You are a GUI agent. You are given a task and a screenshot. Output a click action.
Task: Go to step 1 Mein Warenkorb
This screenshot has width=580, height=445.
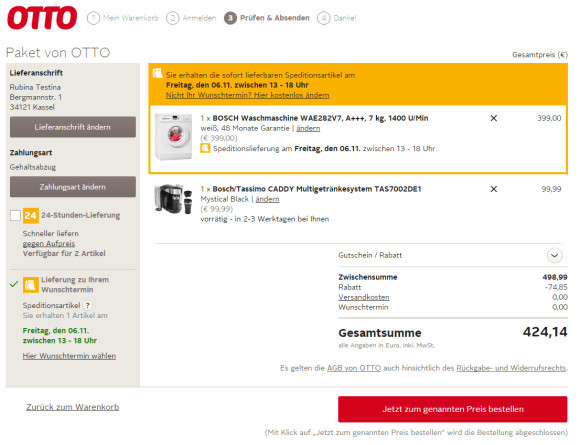(x=123, y=18)
